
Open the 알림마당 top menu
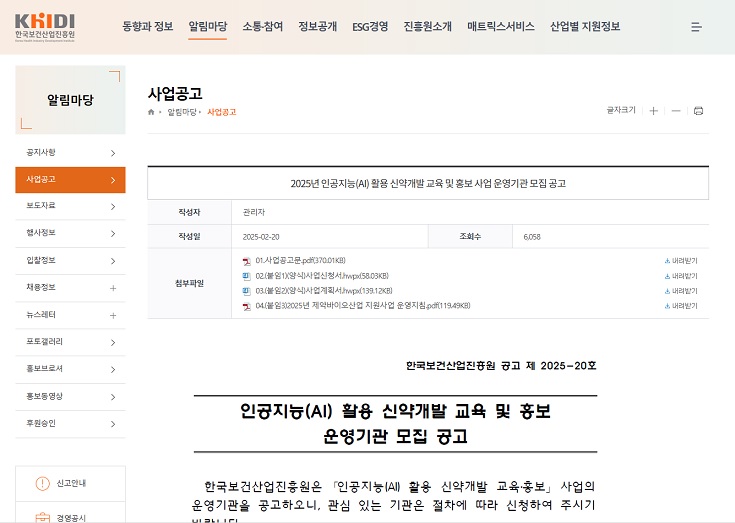tap(207, 27)
